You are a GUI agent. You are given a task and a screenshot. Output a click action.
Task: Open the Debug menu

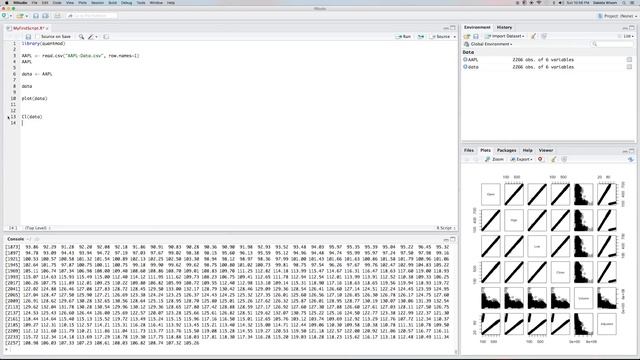coord(127,3)
